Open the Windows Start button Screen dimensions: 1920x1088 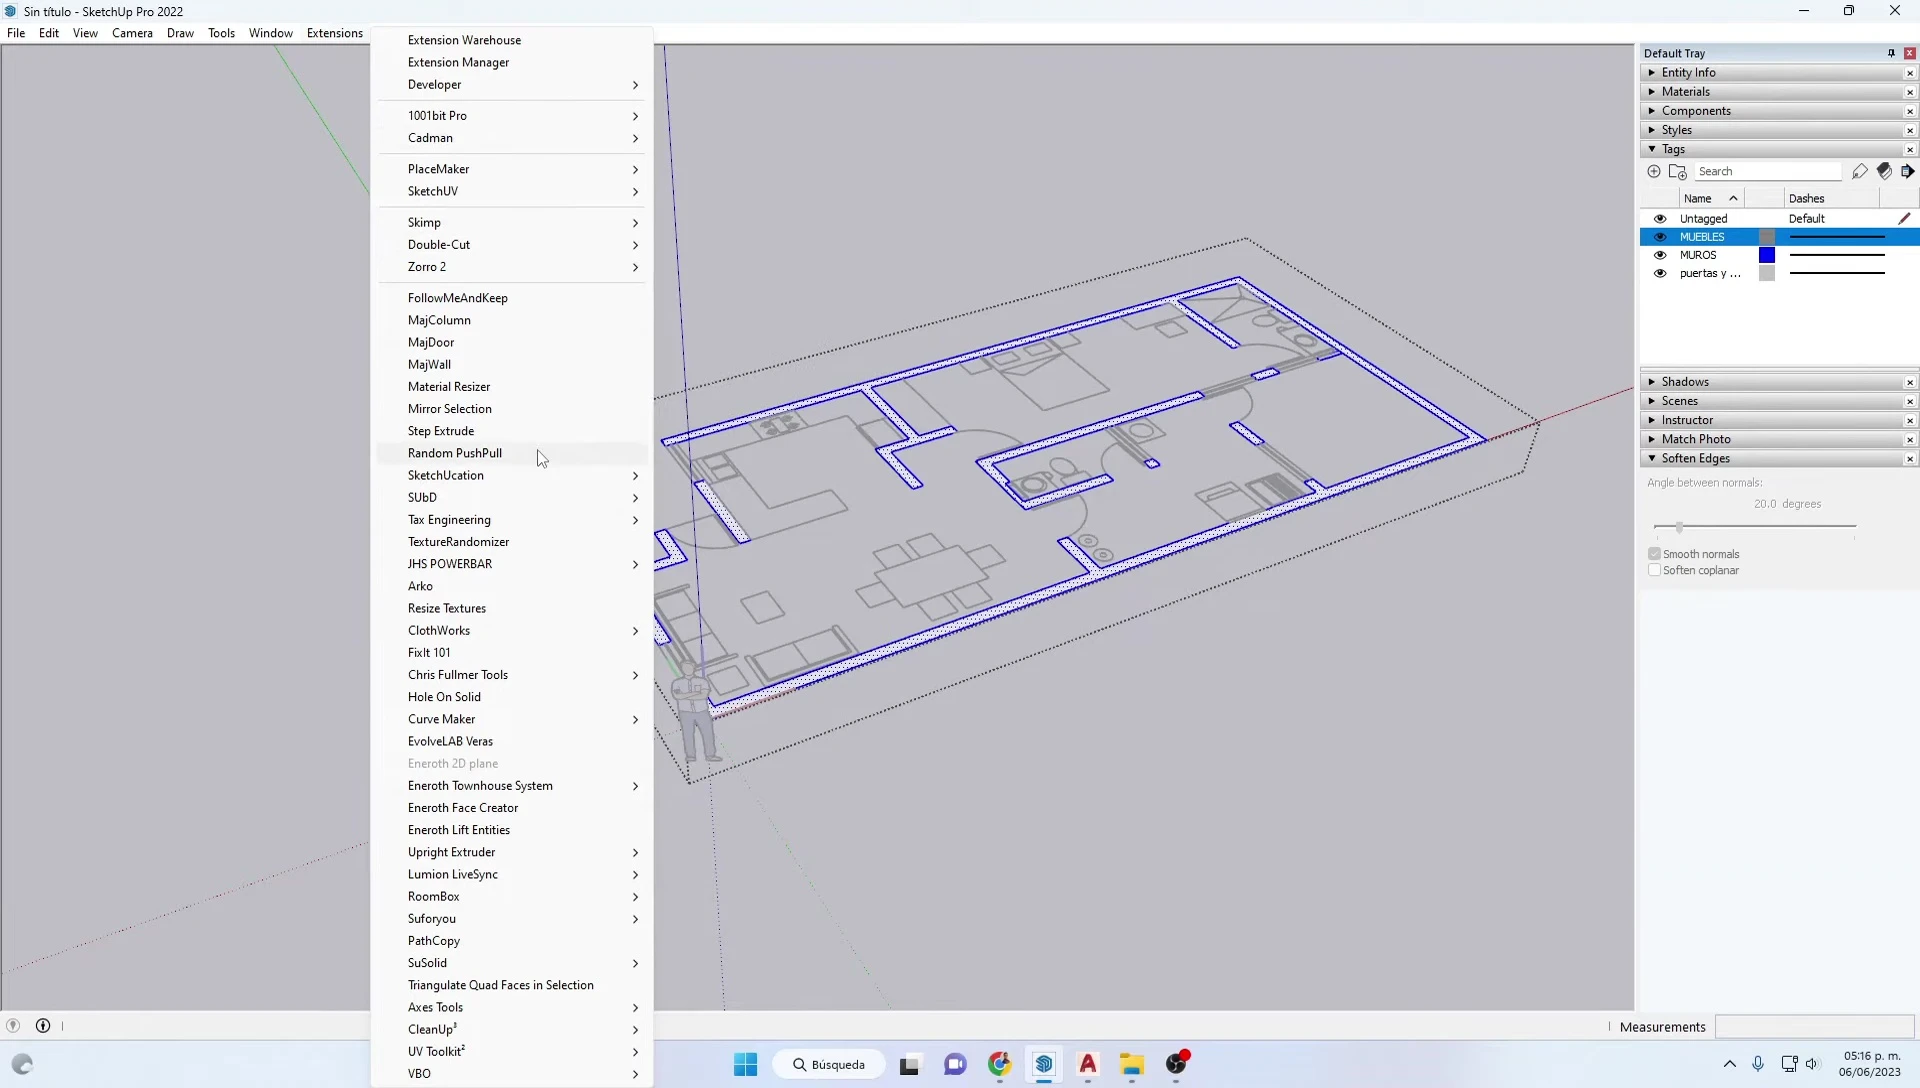click(x=745, y=1065)
